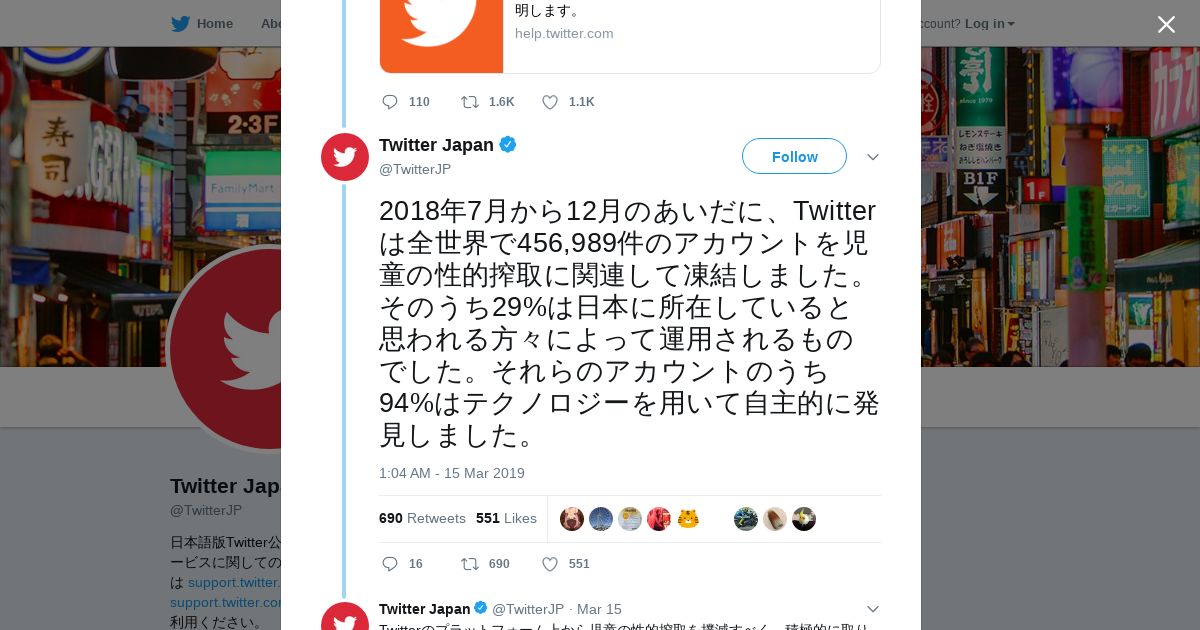Click retweet icon showing 690
Screen dimensions: 1200x630
(x=469, y=564)
